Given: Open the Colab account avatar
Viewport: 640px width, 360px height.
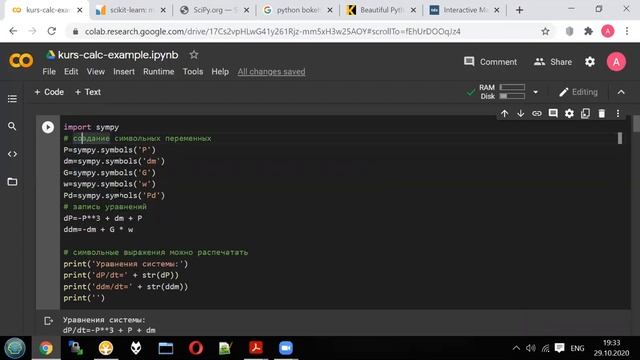Looking at the screenshot, I should pos(616,62).
